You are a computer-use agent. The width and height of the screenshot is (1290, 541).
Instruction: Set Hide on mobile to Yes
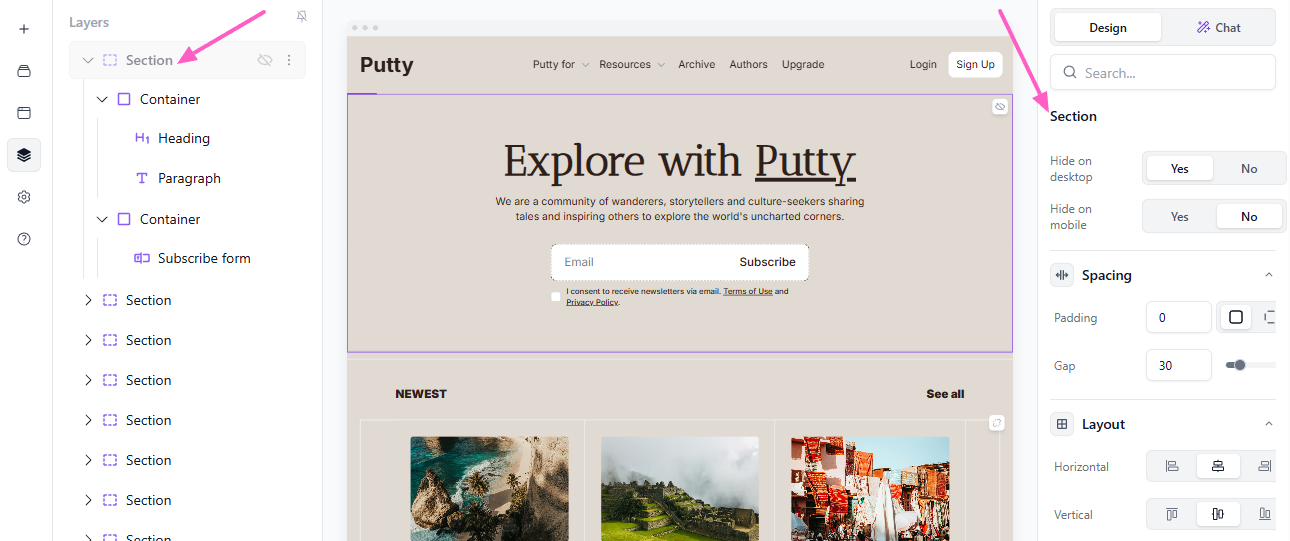pos(1180,217)
